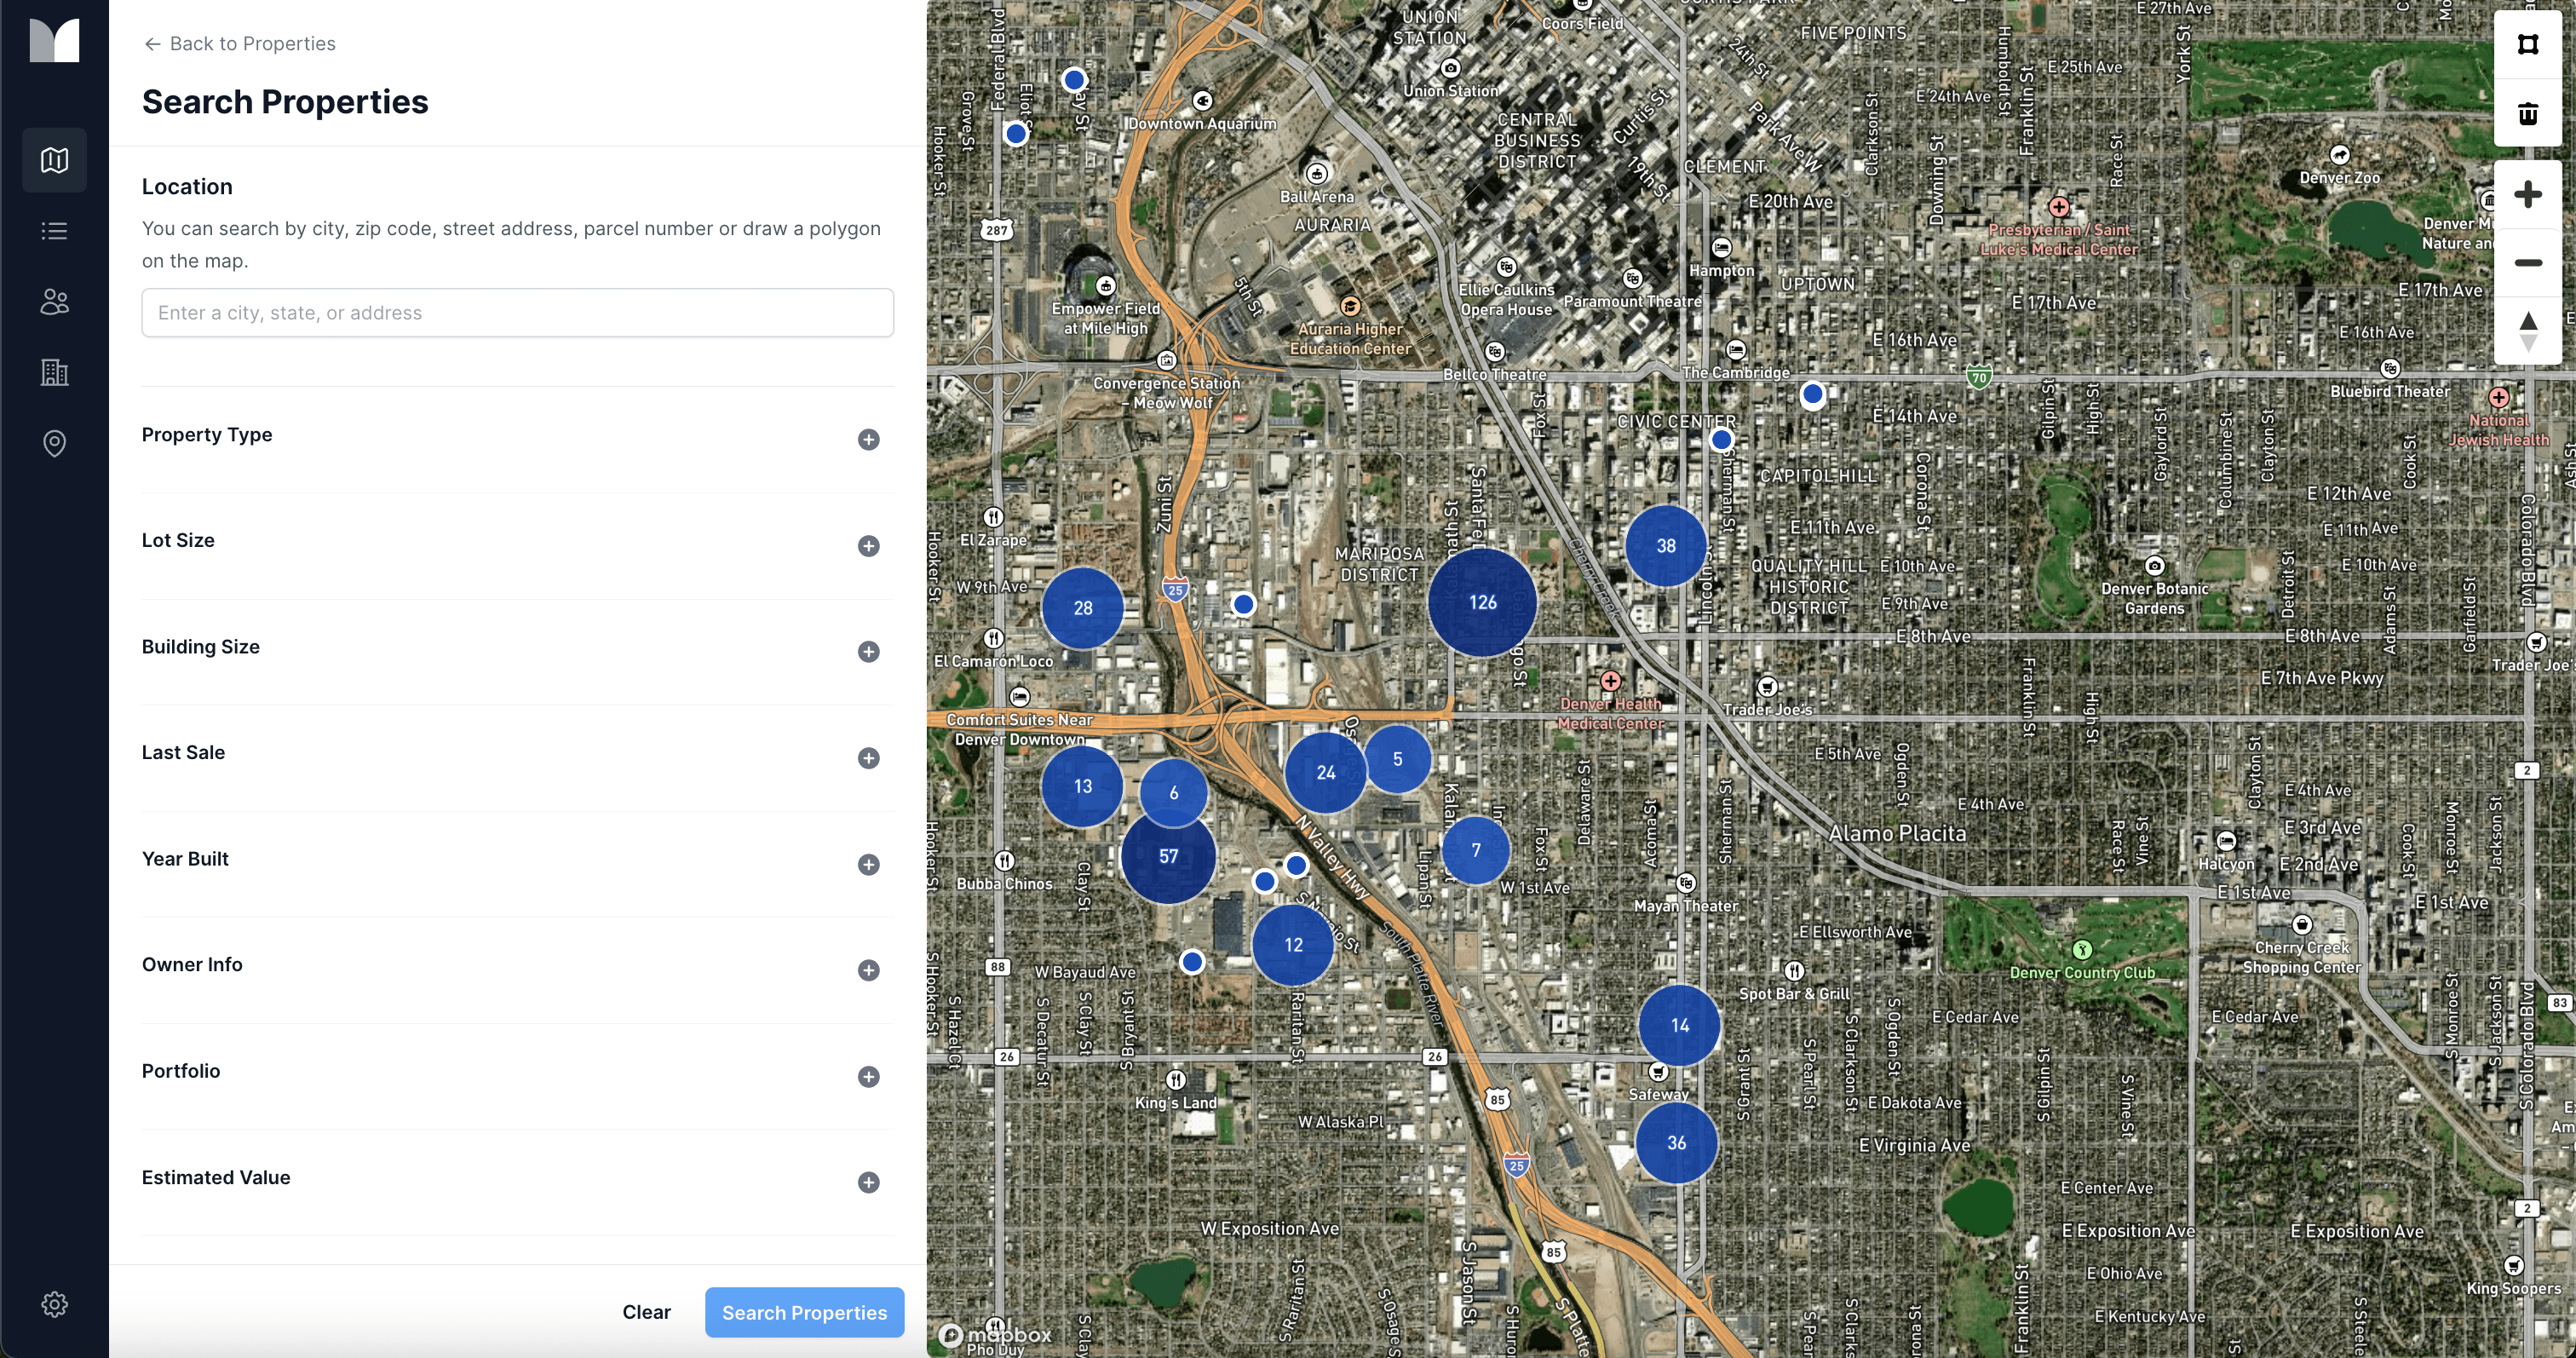Click the trash icon to delete drawn shapes
Viewport: 2576px width, 1358px height.
[x=2528, y=114]
